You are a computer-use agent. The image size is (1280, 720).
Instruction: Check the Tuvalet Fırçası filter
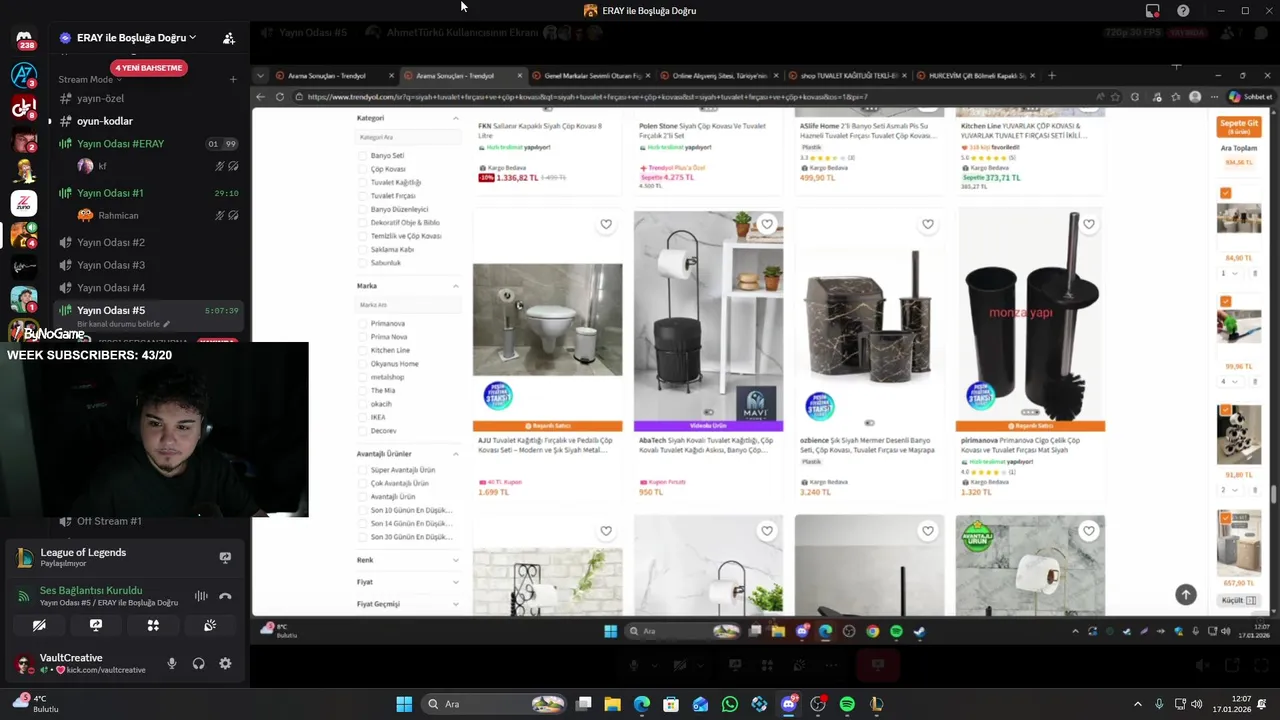tap(362, 196)
